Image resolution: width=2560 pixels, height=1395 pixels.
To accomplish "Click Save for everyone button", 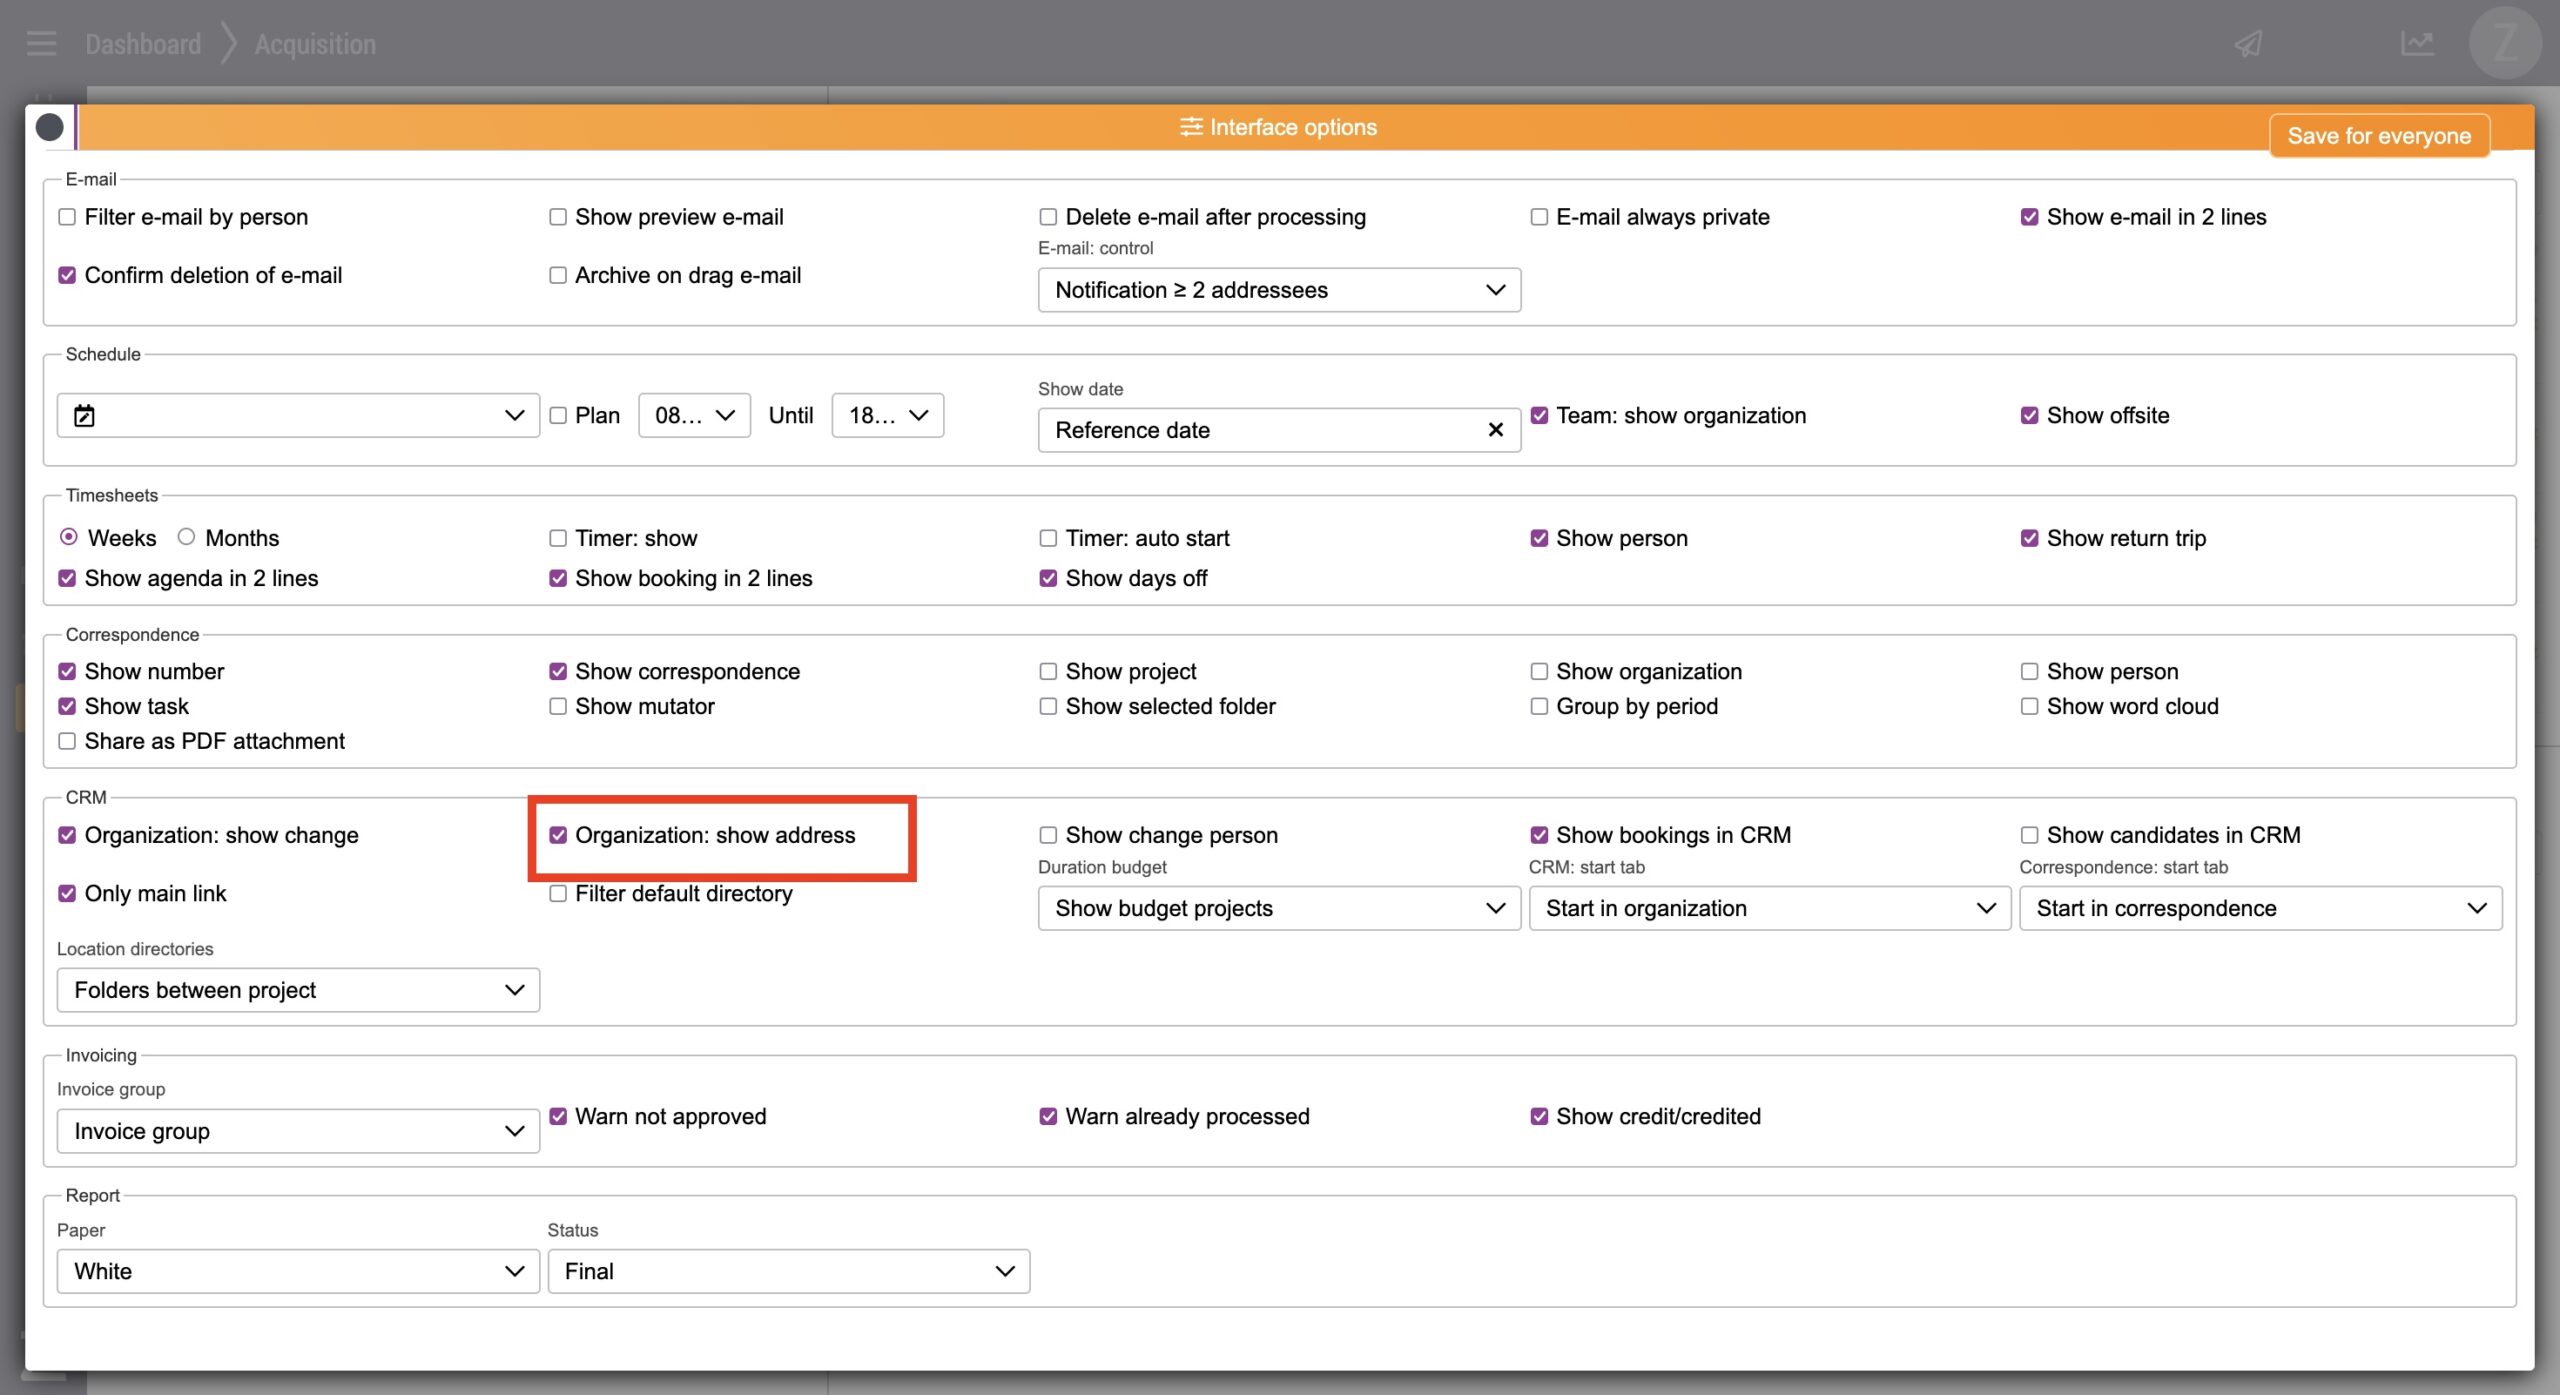I will [2378, 136].
